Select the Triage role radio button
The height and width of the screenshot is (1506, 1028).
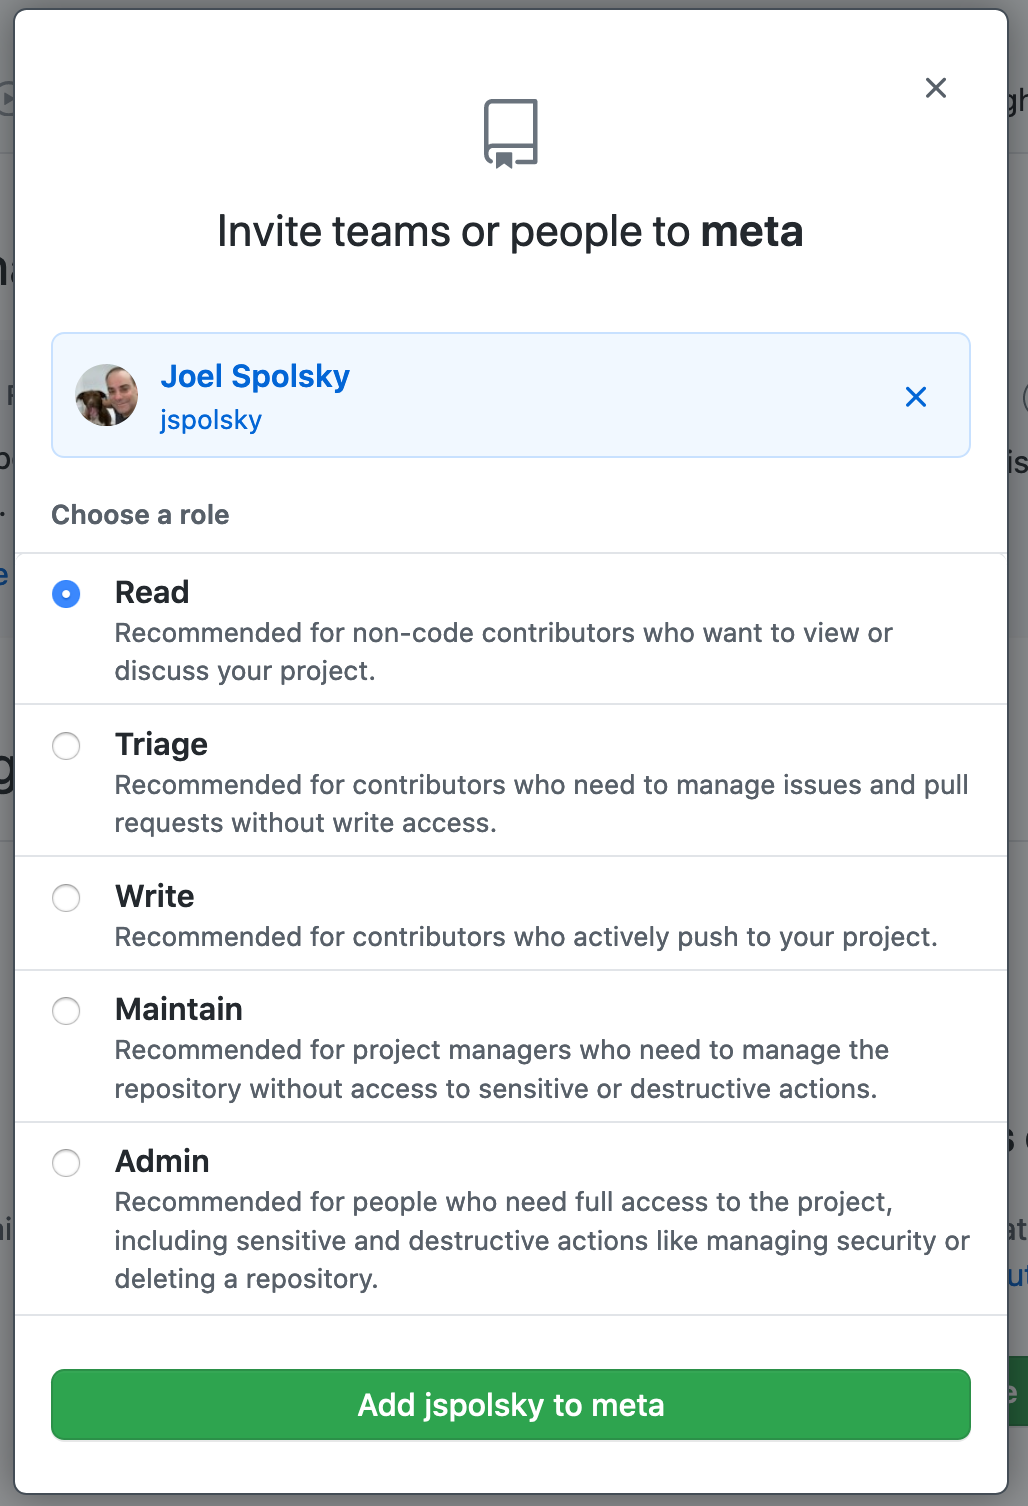(x=66, y=746)
